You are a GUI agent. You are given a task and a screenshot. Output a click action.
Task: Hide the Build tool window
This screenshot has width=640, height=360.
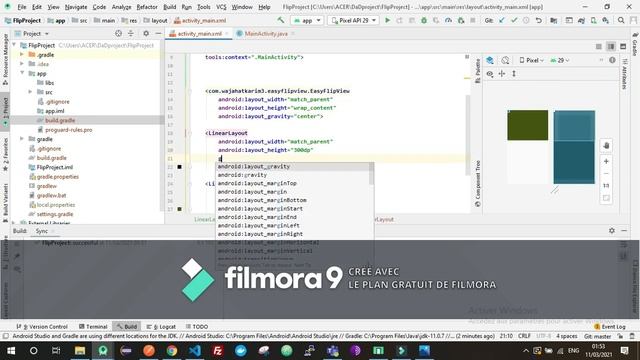tap(624, 231)
